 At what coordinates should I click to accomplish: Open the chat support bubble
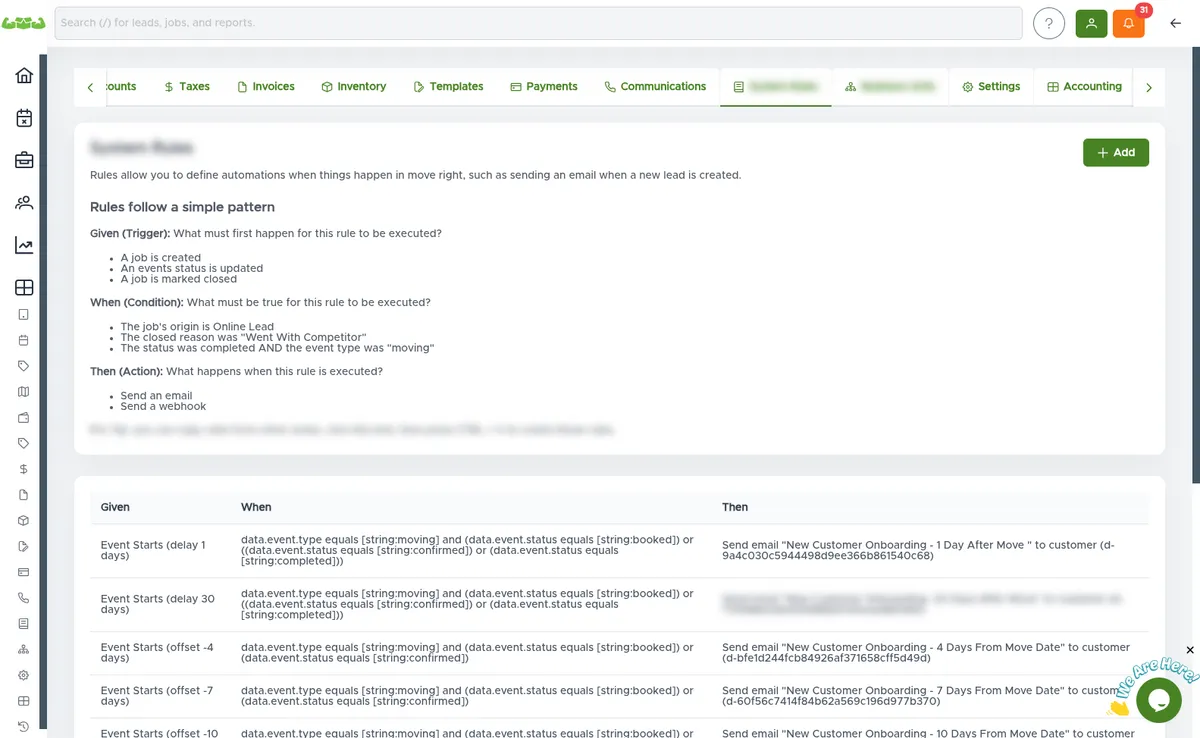1158,700
